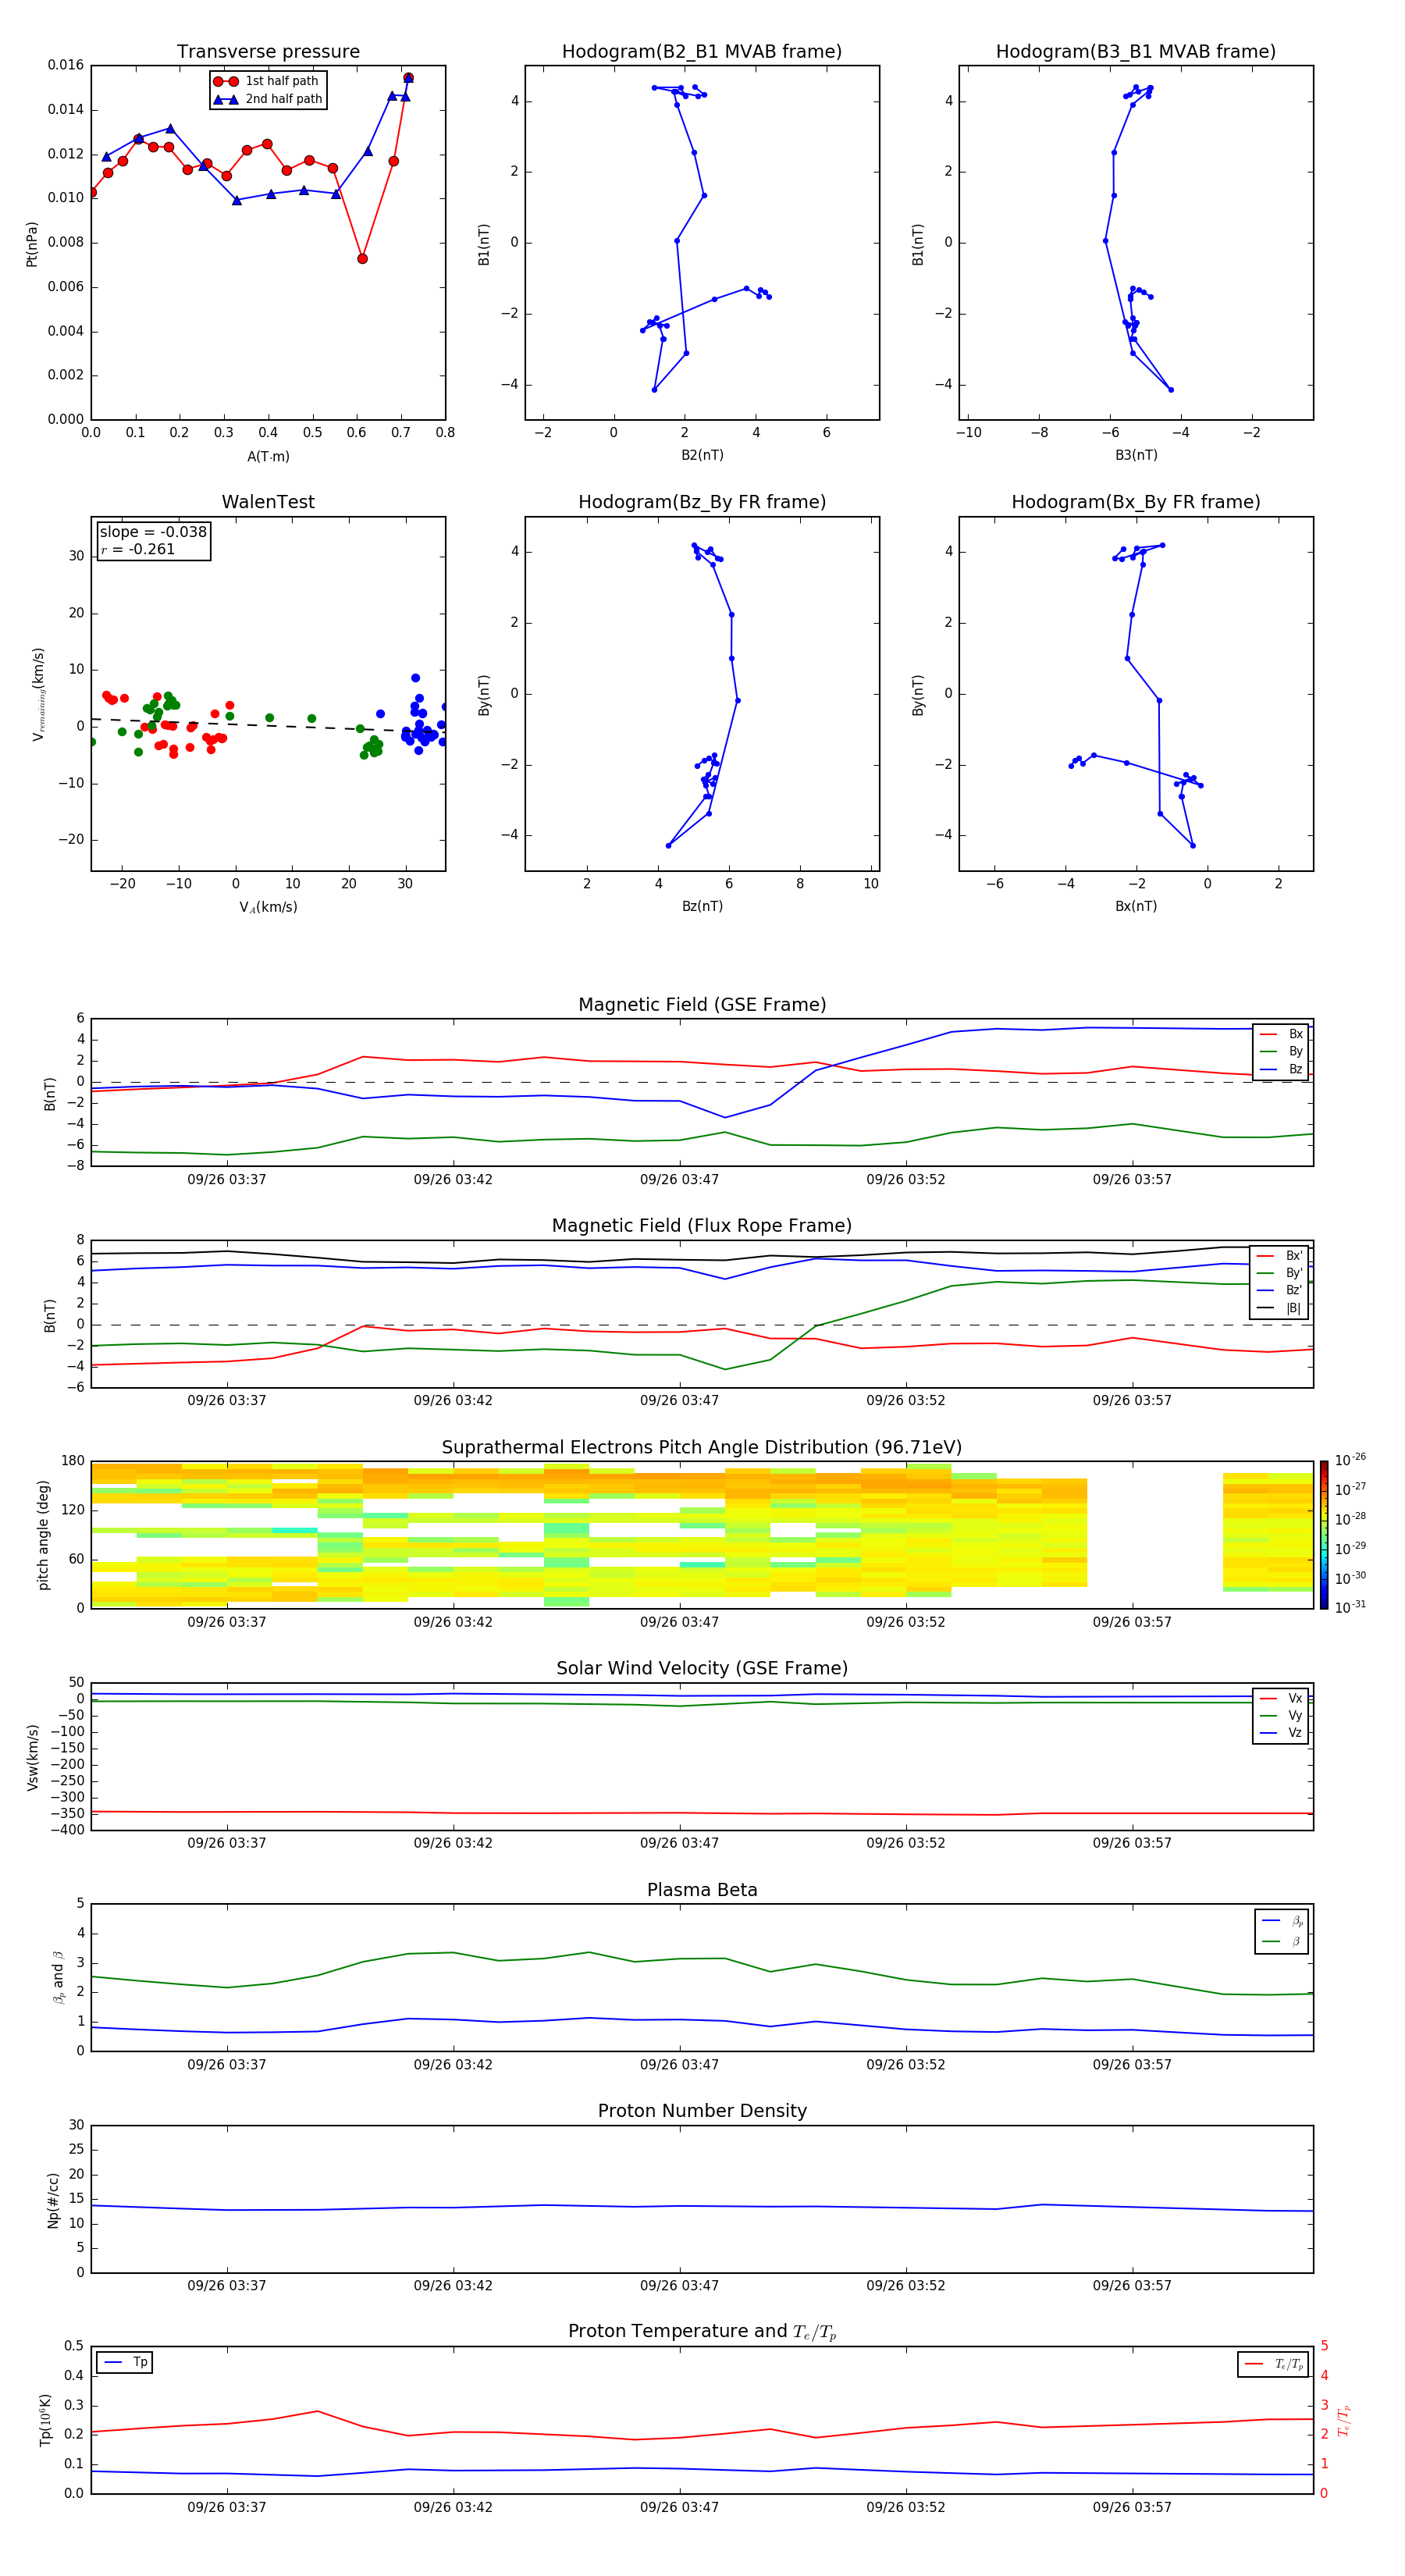Click the 'pitch angle (deg)' axis label
This screenshot has height=2576, width=1405.
point(43,1535)
